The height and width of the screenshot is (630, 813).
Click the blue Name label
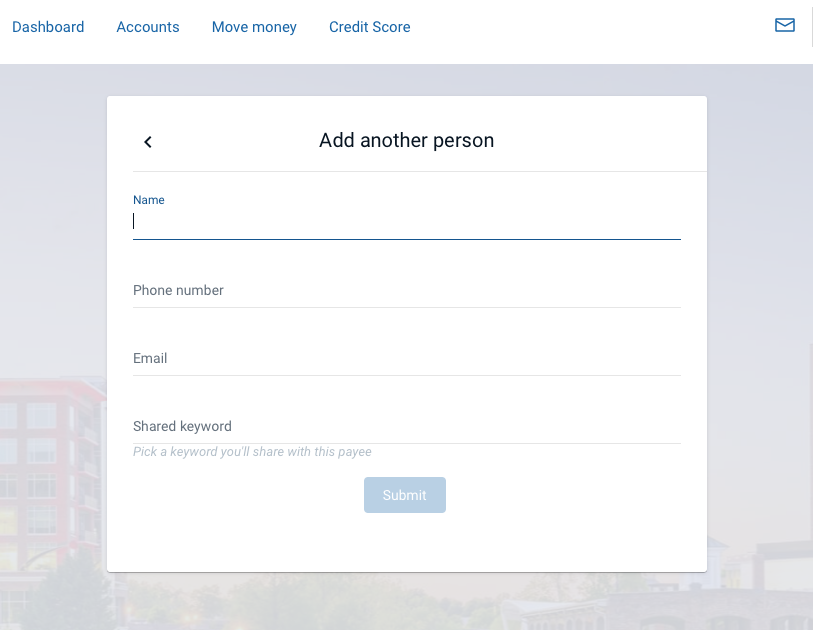pos(149,200)
